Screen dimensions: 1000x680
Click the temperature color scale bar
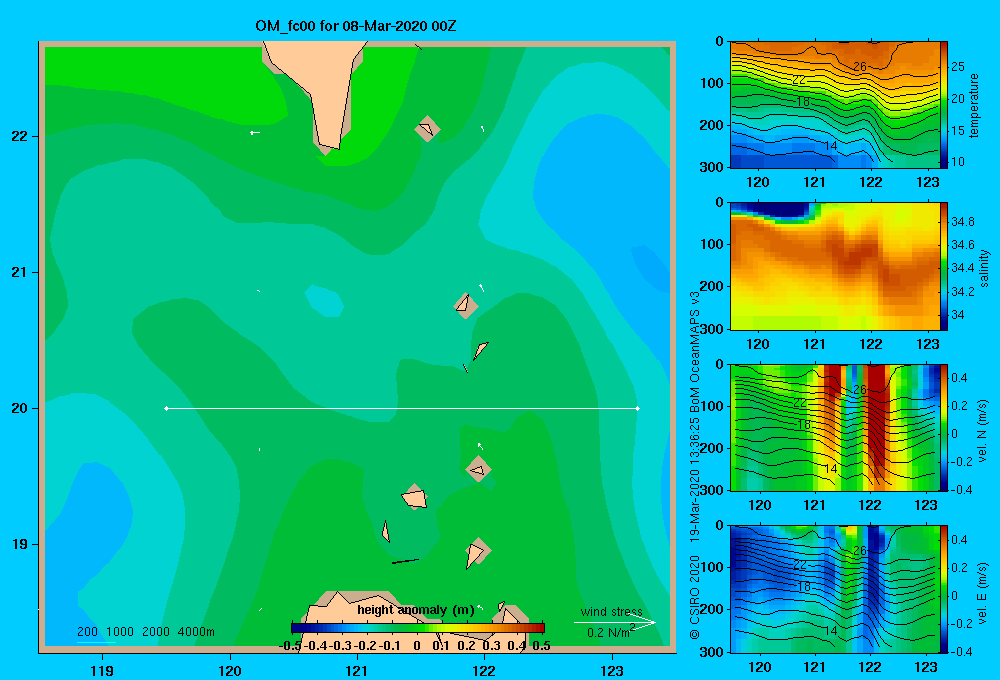point(944,105)
